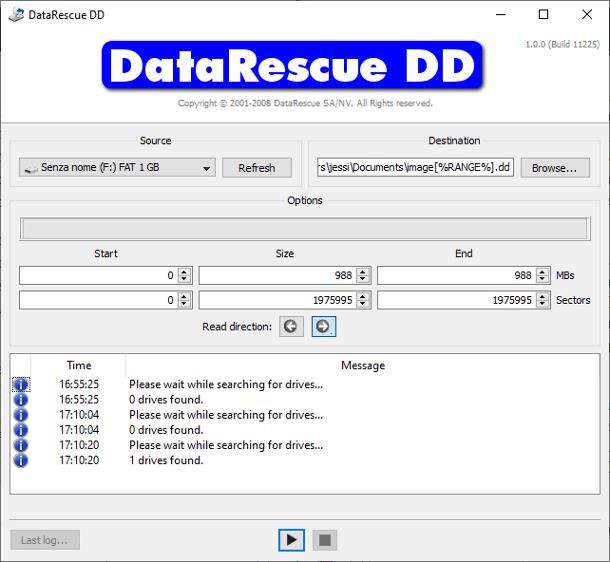The width and height of the screenshot is (610, 562).
Task: Select 'Please wait while searching' at 17:10:04
Action: point(226,415)
